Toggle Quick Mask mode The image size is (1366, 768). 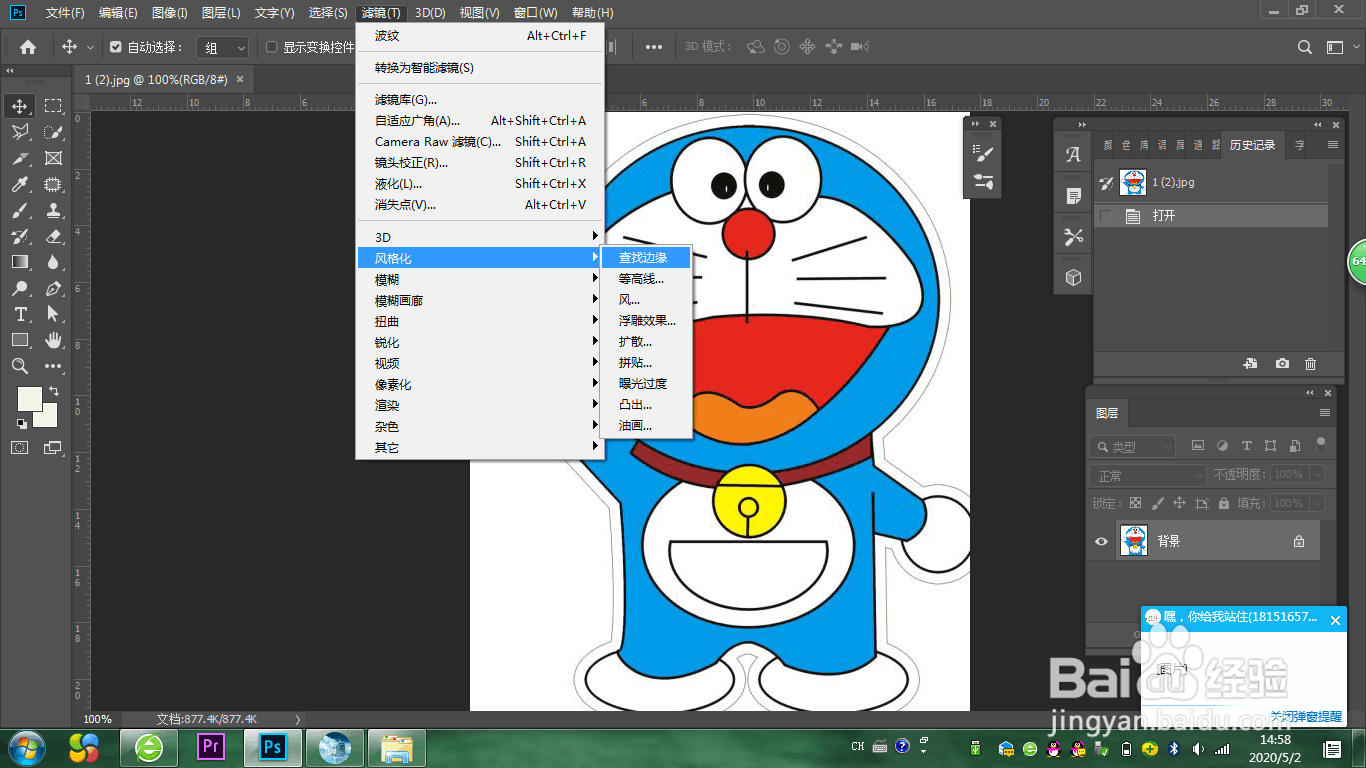click(x=20, y=448)
